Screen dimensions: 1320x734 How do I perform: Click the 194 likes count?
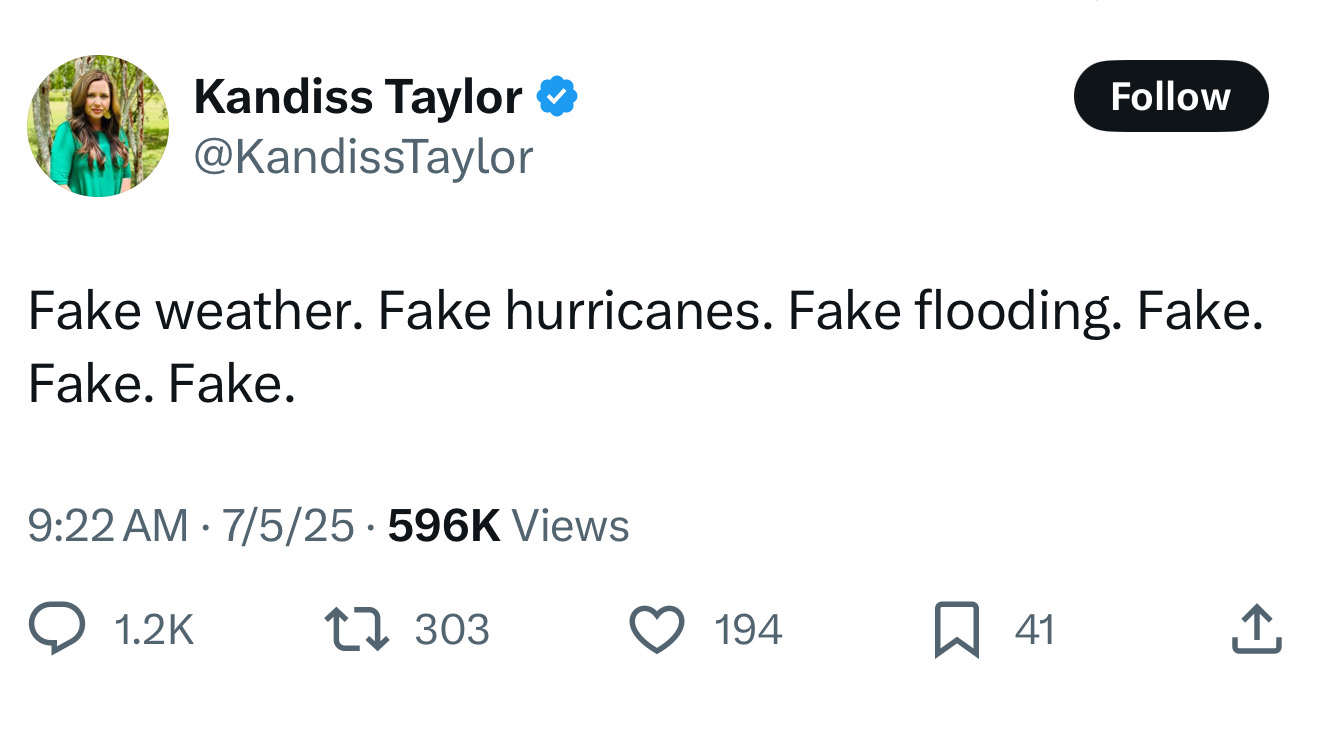tap(748, 630)
